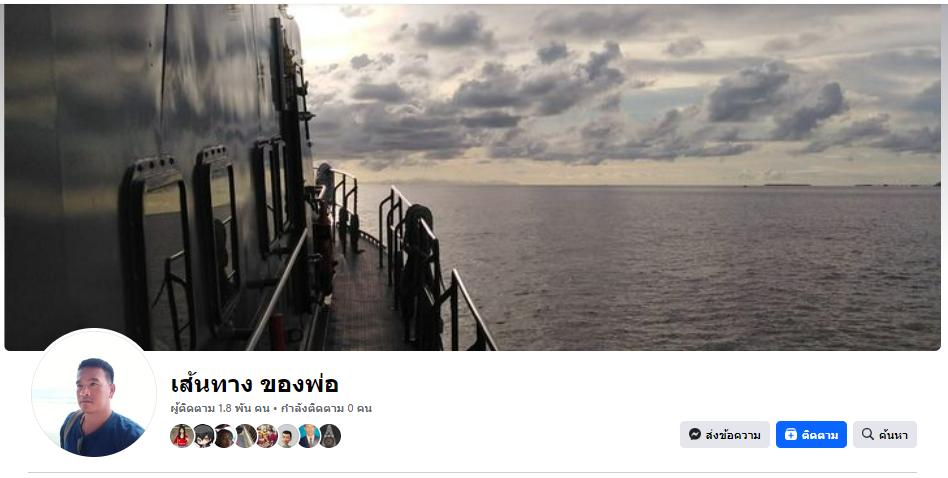Open the 3D cartoon man follower avatar on gray
948x478 pixels.
pos(287,436)
